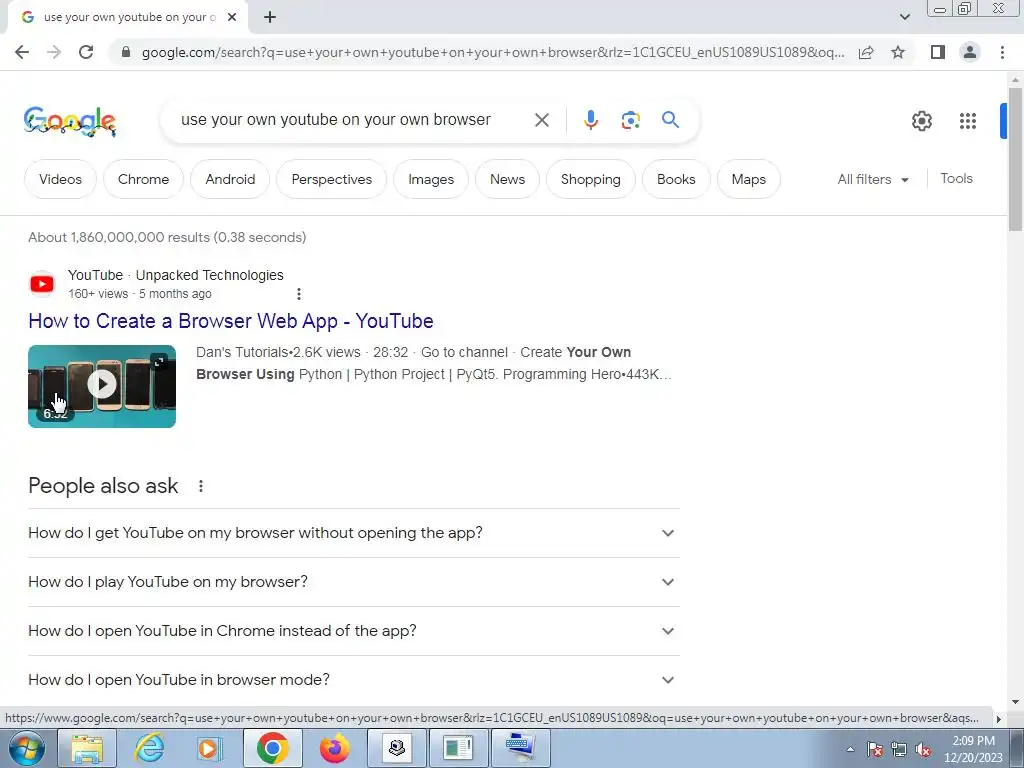Share this page icon in address bar
Image resolution: width=1024 pixels, height=768 pixels.
[866, 52]
